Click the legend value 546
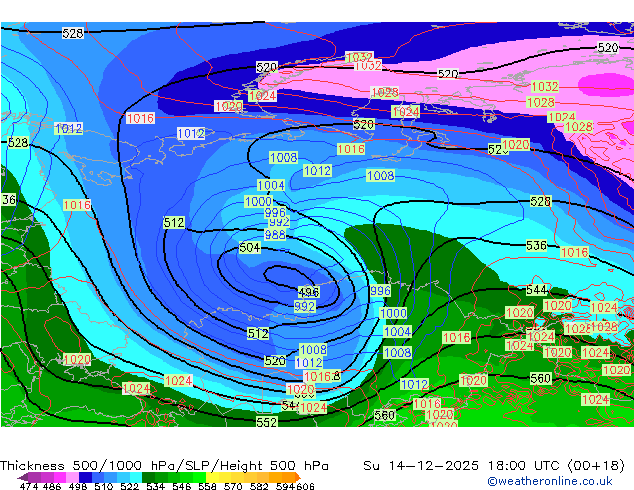The width and height of the screenshot is (634, 490). click(182, 486)
